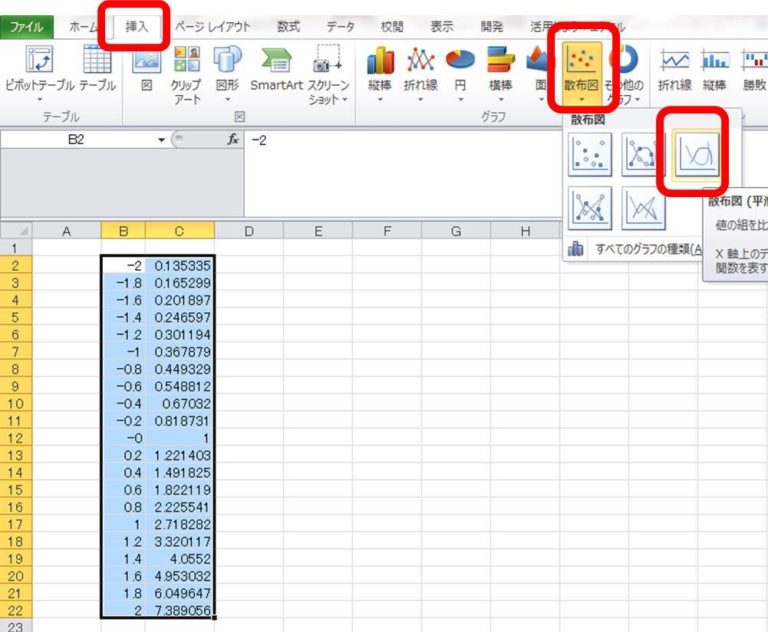This screenshot has width=768, height=632.
Task: Click the fx insert function button
Action: click(233, 140)
